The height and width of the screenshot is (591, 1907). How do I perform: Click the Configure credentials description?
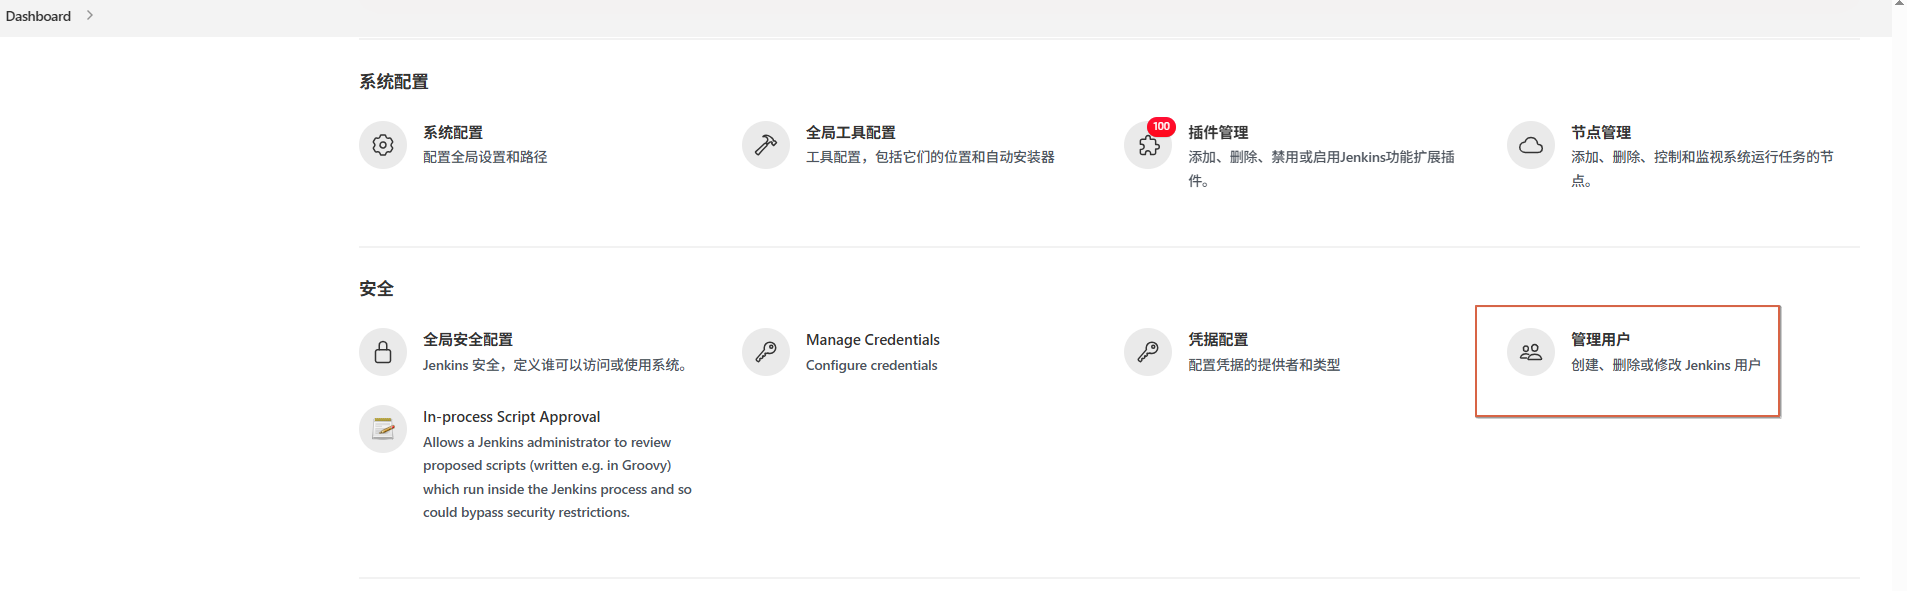click(x=872, y=365)
